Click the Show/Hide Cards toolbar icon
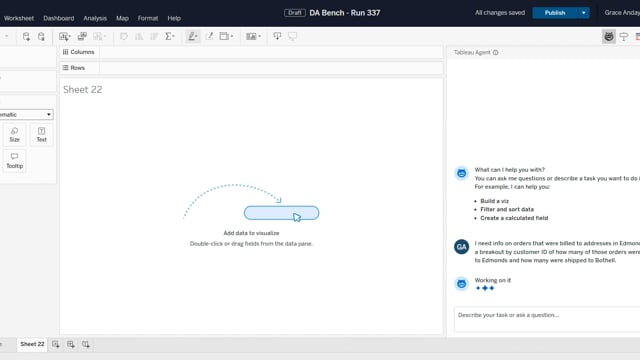This screenshot has width=640, height=360. (251, 36)
